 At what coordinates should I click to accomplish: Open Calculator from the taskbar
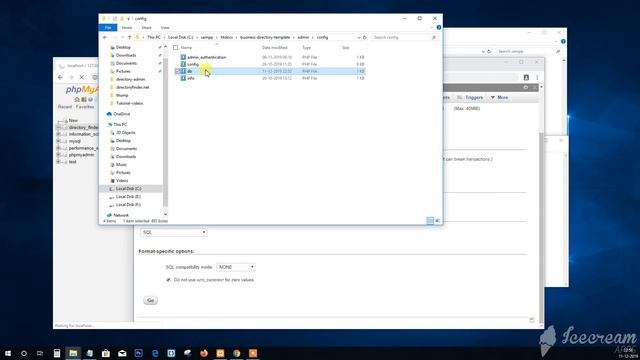tap(57, 353)
